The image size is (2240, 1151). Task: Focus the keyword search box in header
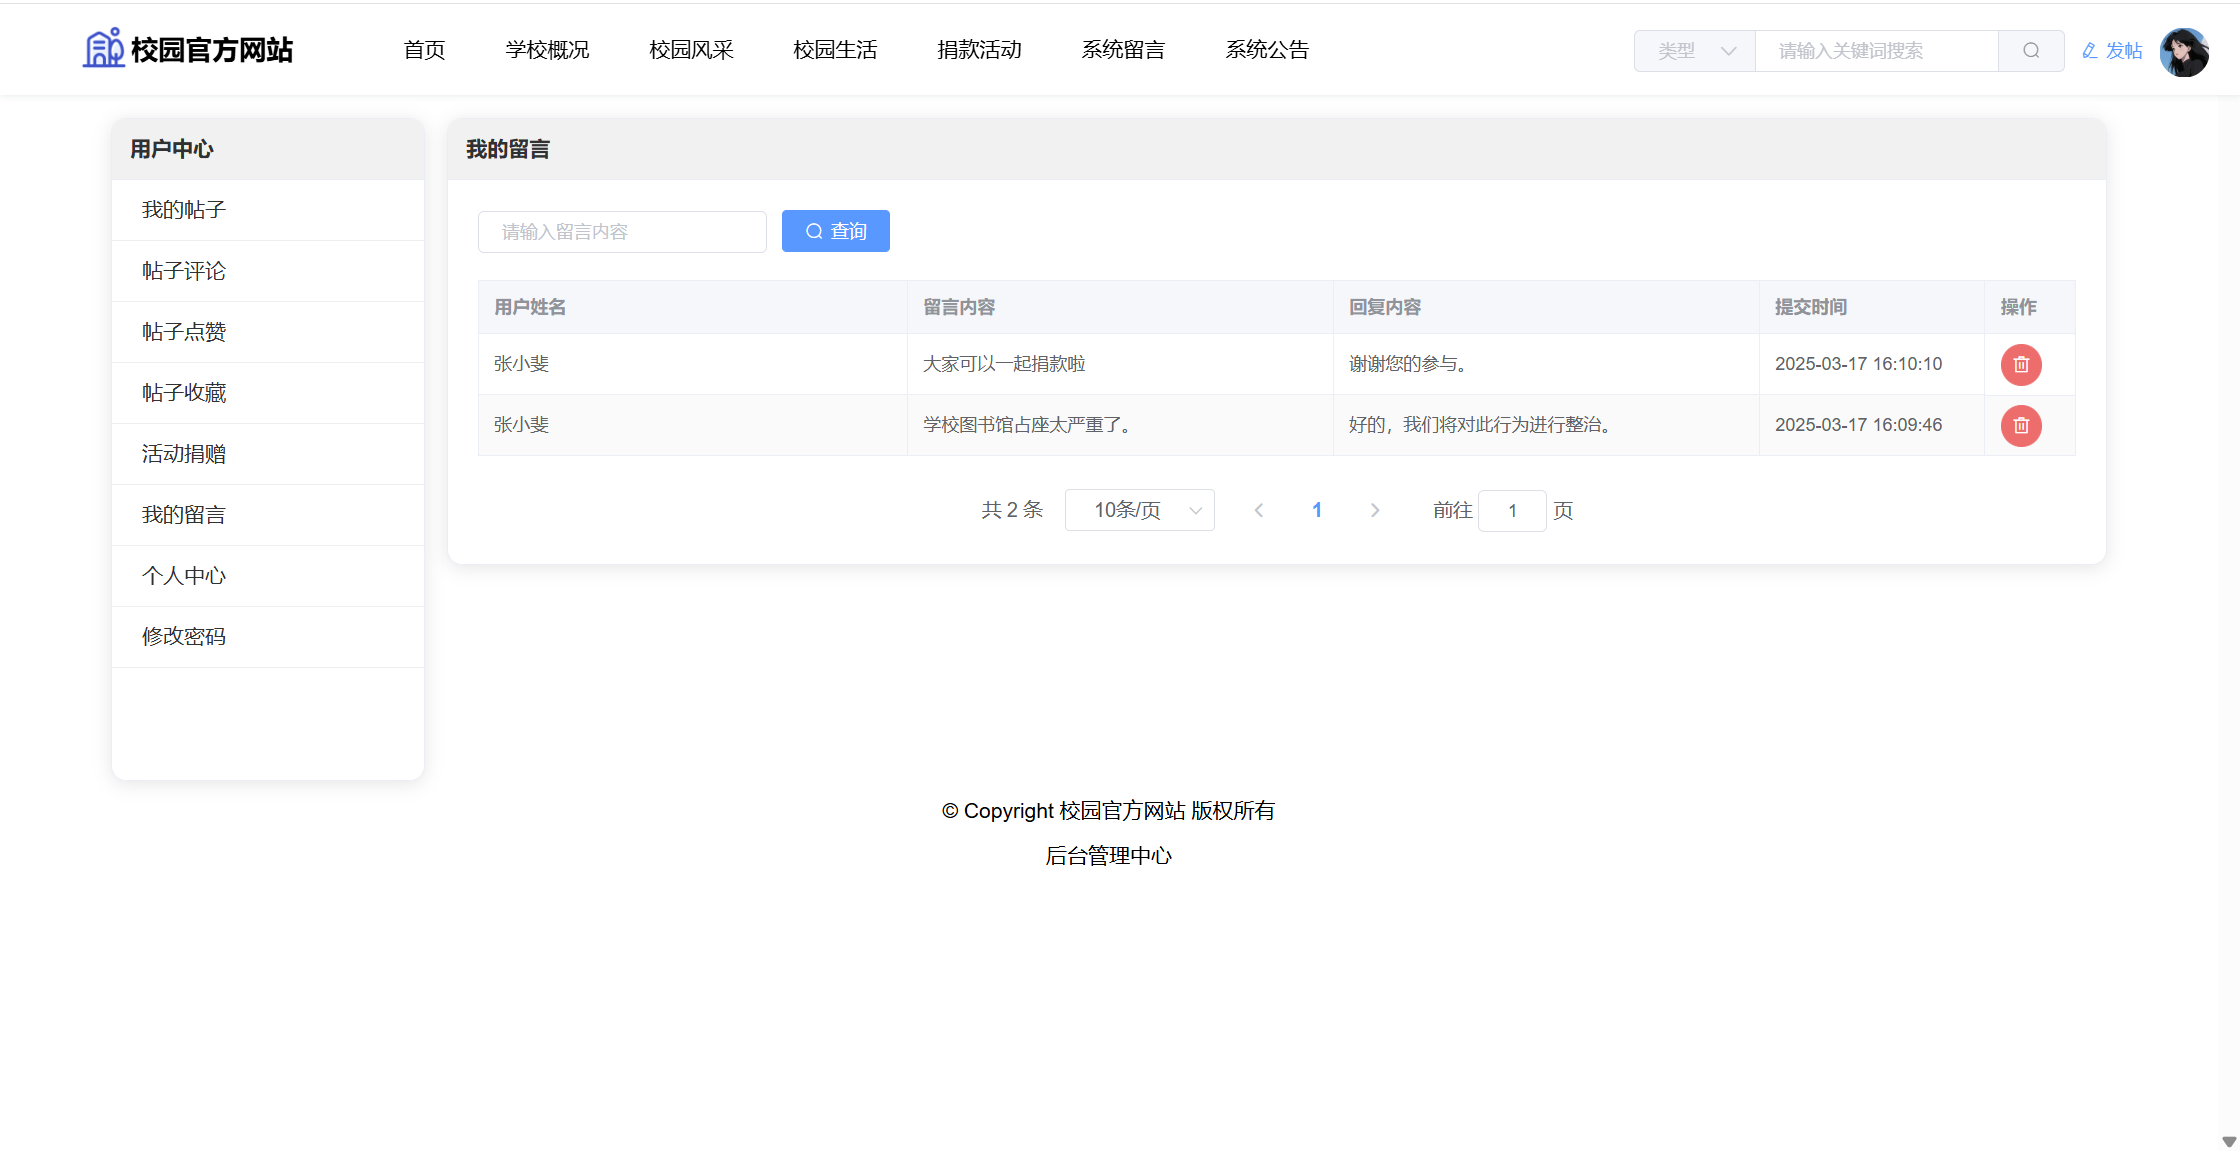point(1875,51)
